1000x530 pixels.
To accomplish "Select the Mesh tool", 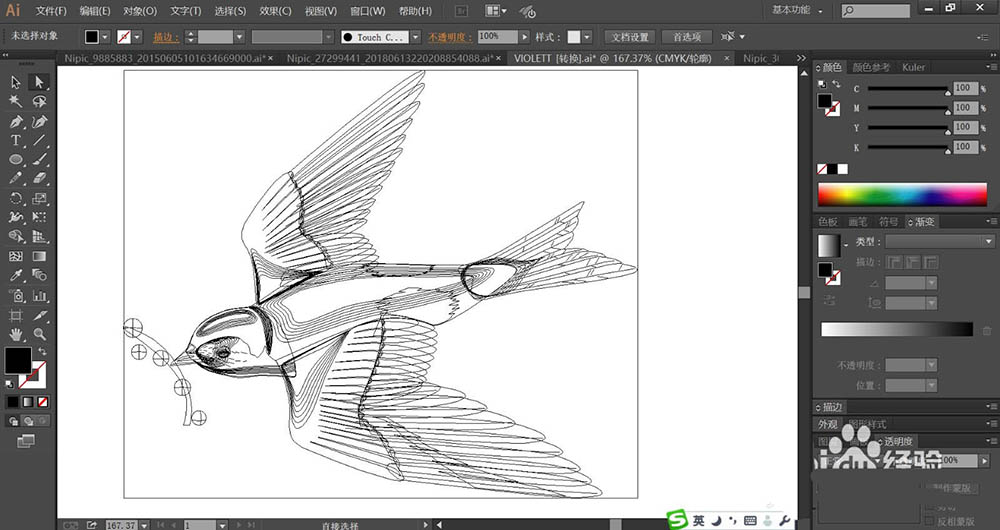I will coord(16,256).
